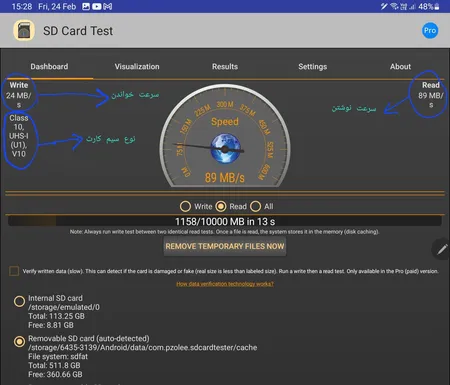The height and width of the screenshot is (385, 450).
Task: Select the All test radio button
Action: click(x=255, y=206)
